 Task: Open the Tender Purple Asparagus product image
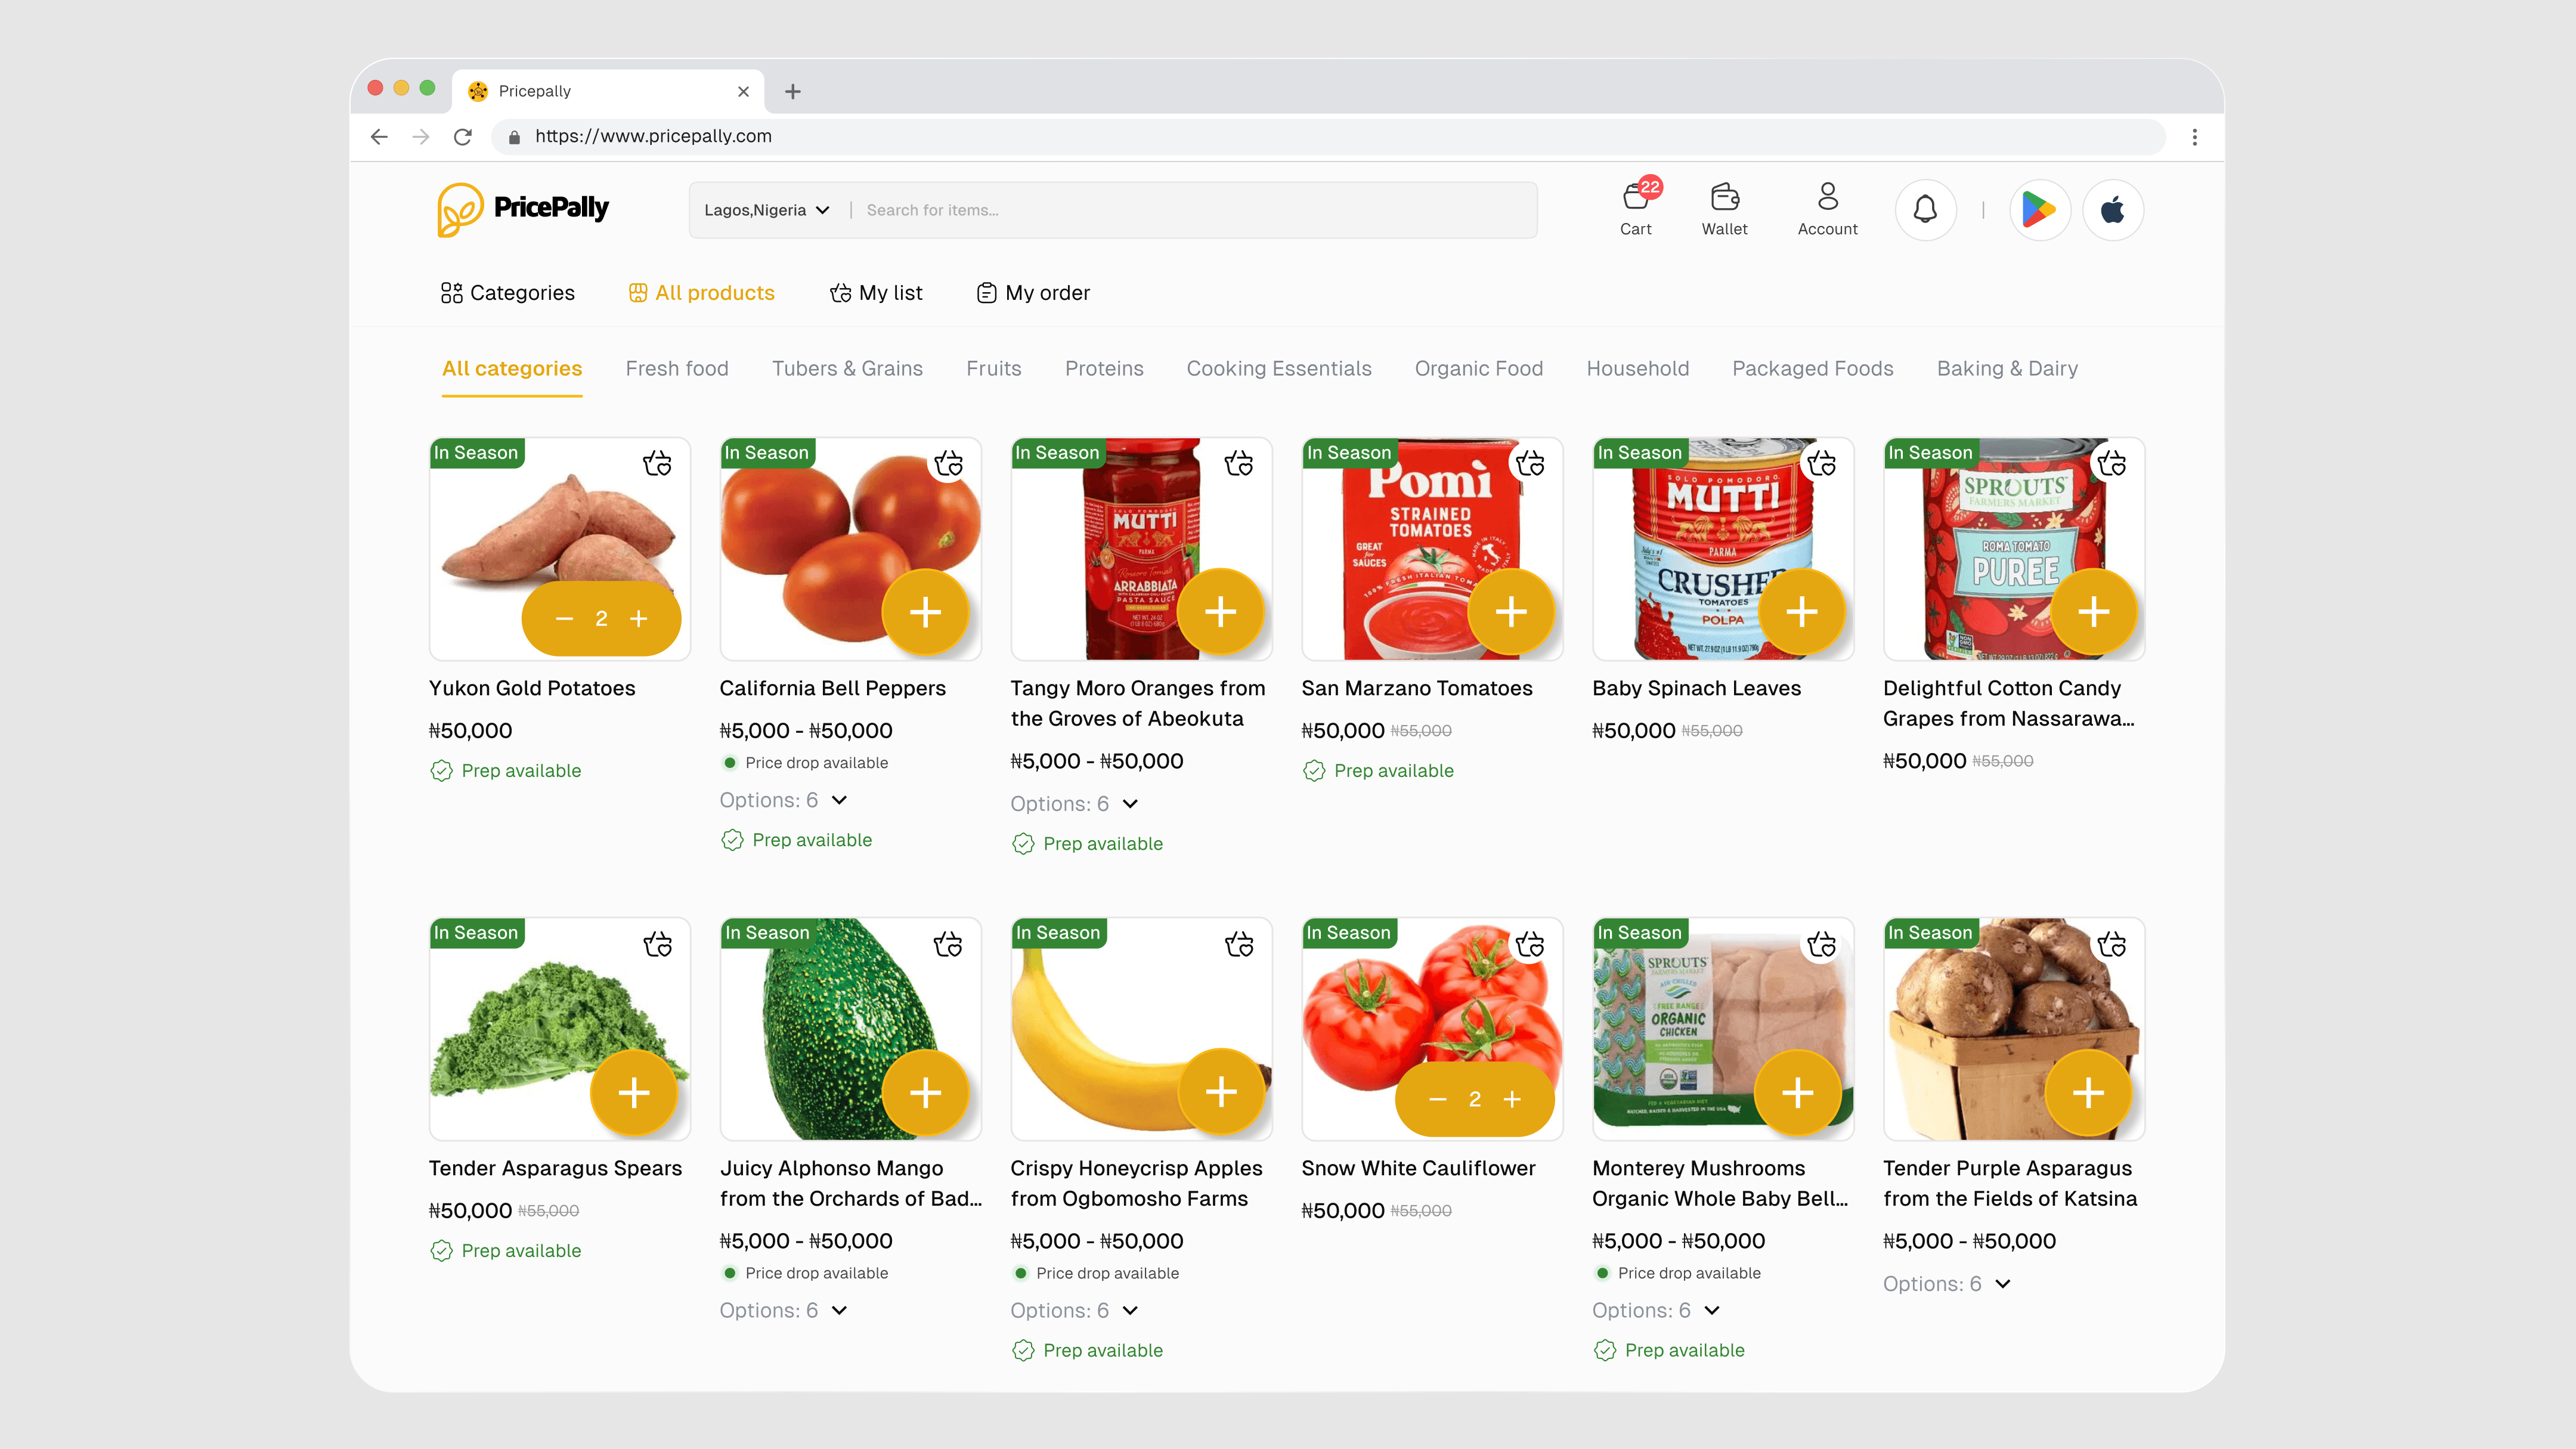tap(2014, 1029)
